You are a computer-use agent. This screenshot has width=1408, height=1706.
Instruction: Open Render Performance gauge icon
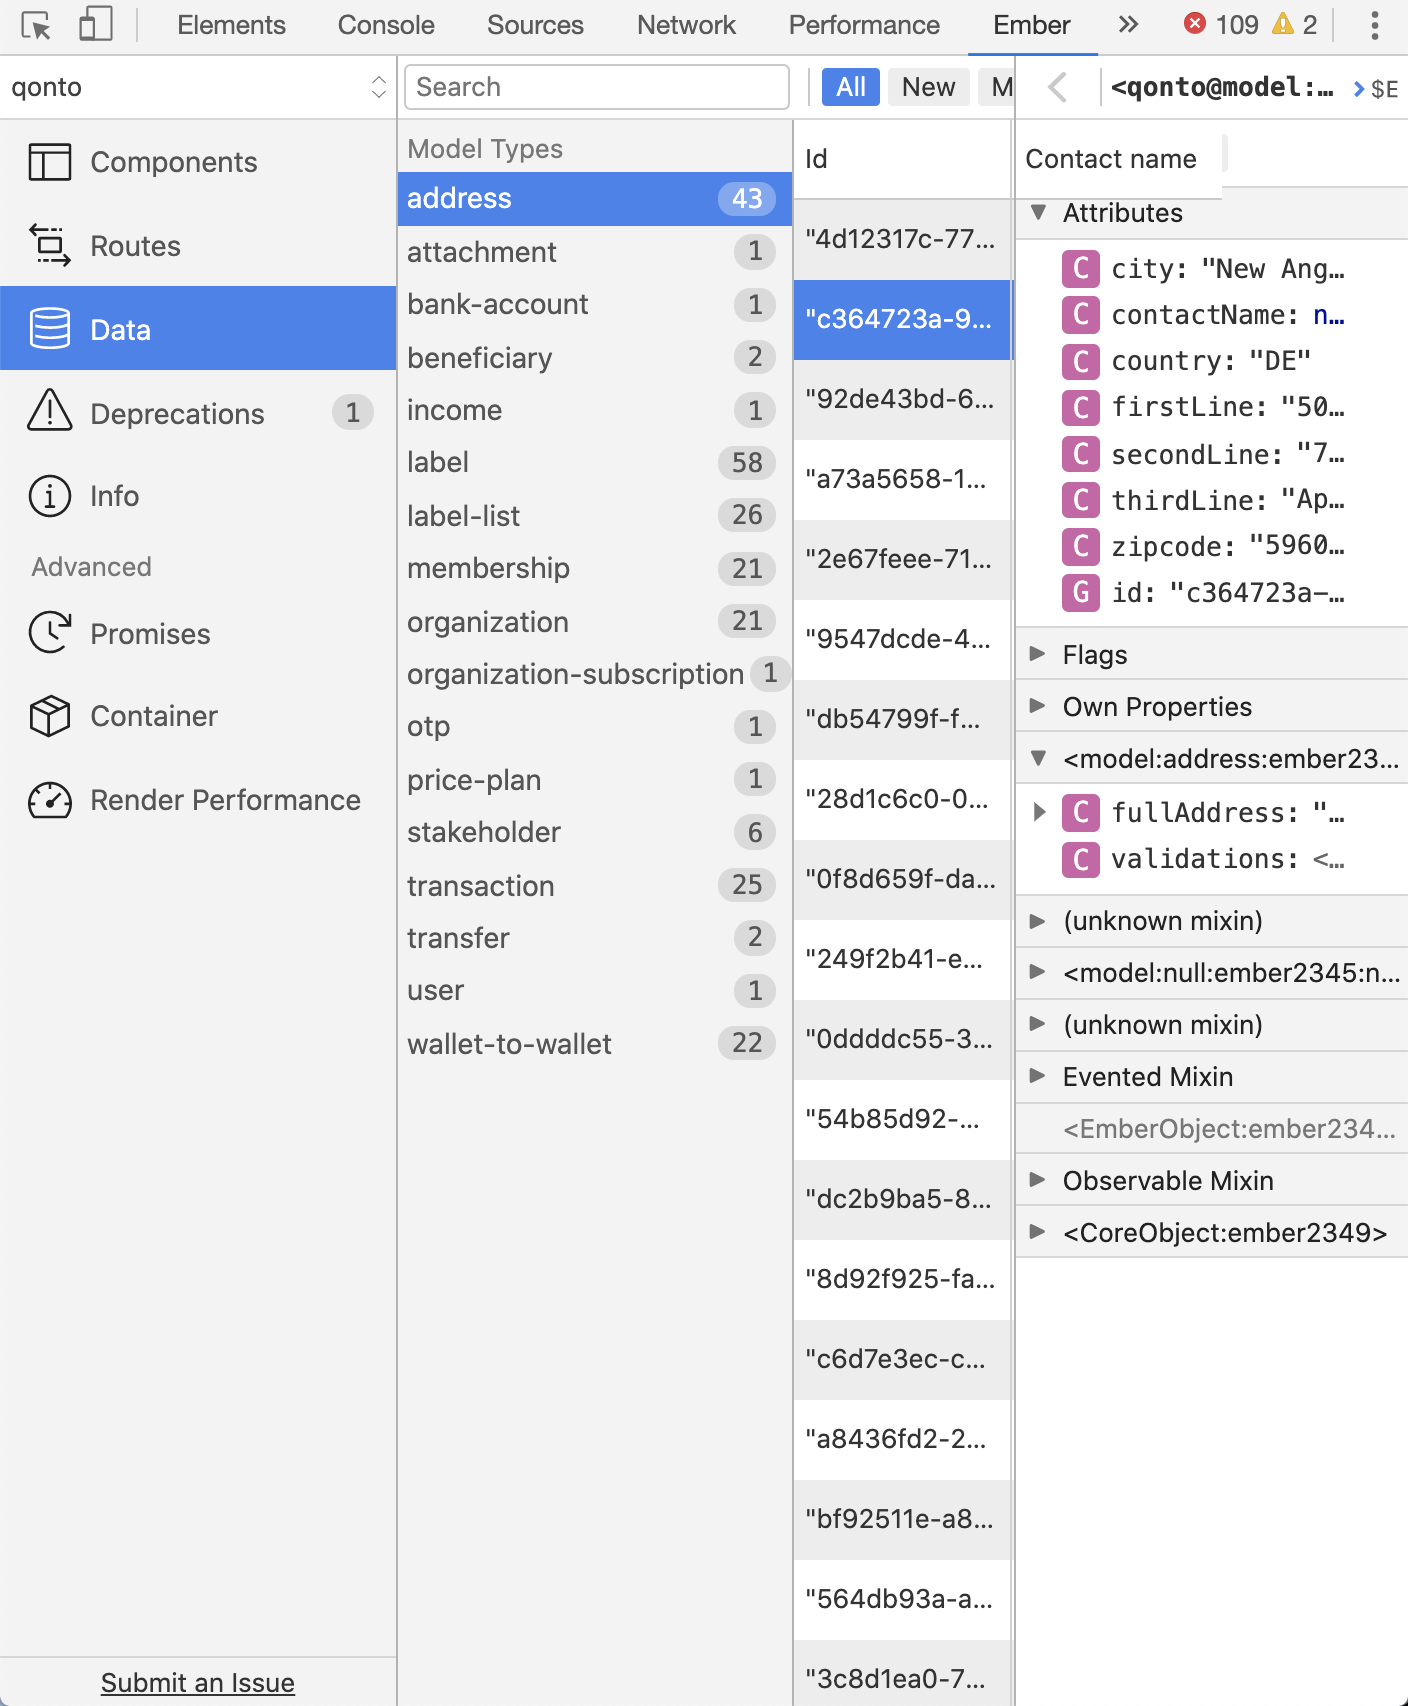click(50, 800)
